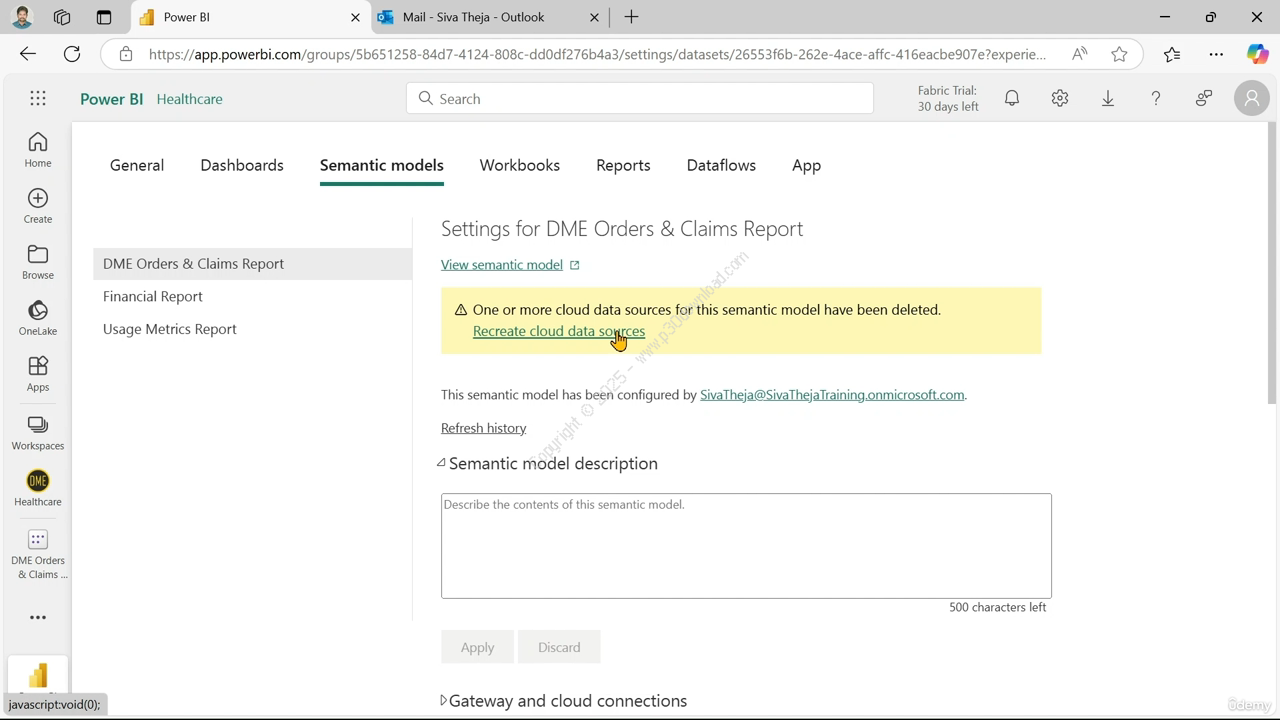Click Power BI brand link in header
This screenshot has height=720, width=1280.
pos(111,99)
